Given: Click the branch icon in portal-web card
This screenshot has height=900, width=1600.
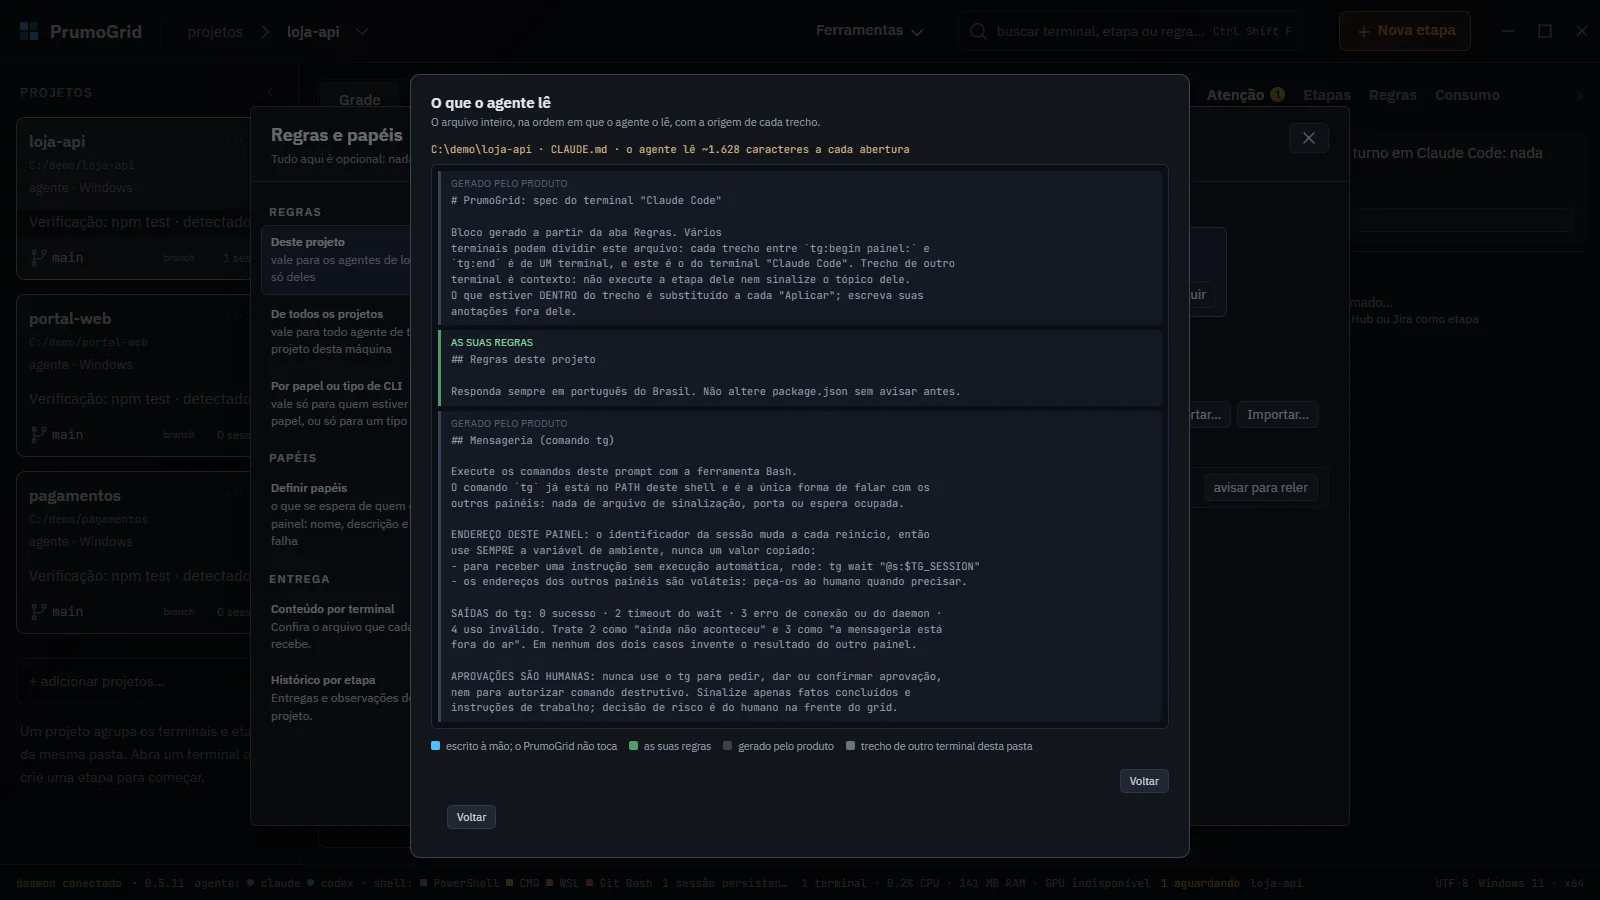Looking at the screenshot, I should (x=39, y=435).
